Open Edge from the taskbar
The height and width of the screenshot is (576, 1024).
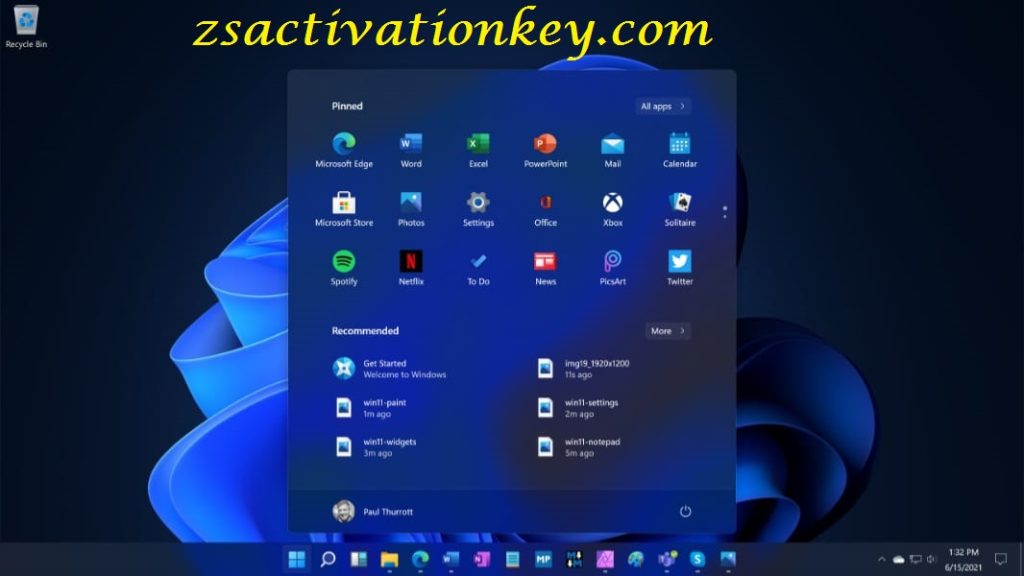(x=421, y=559)
